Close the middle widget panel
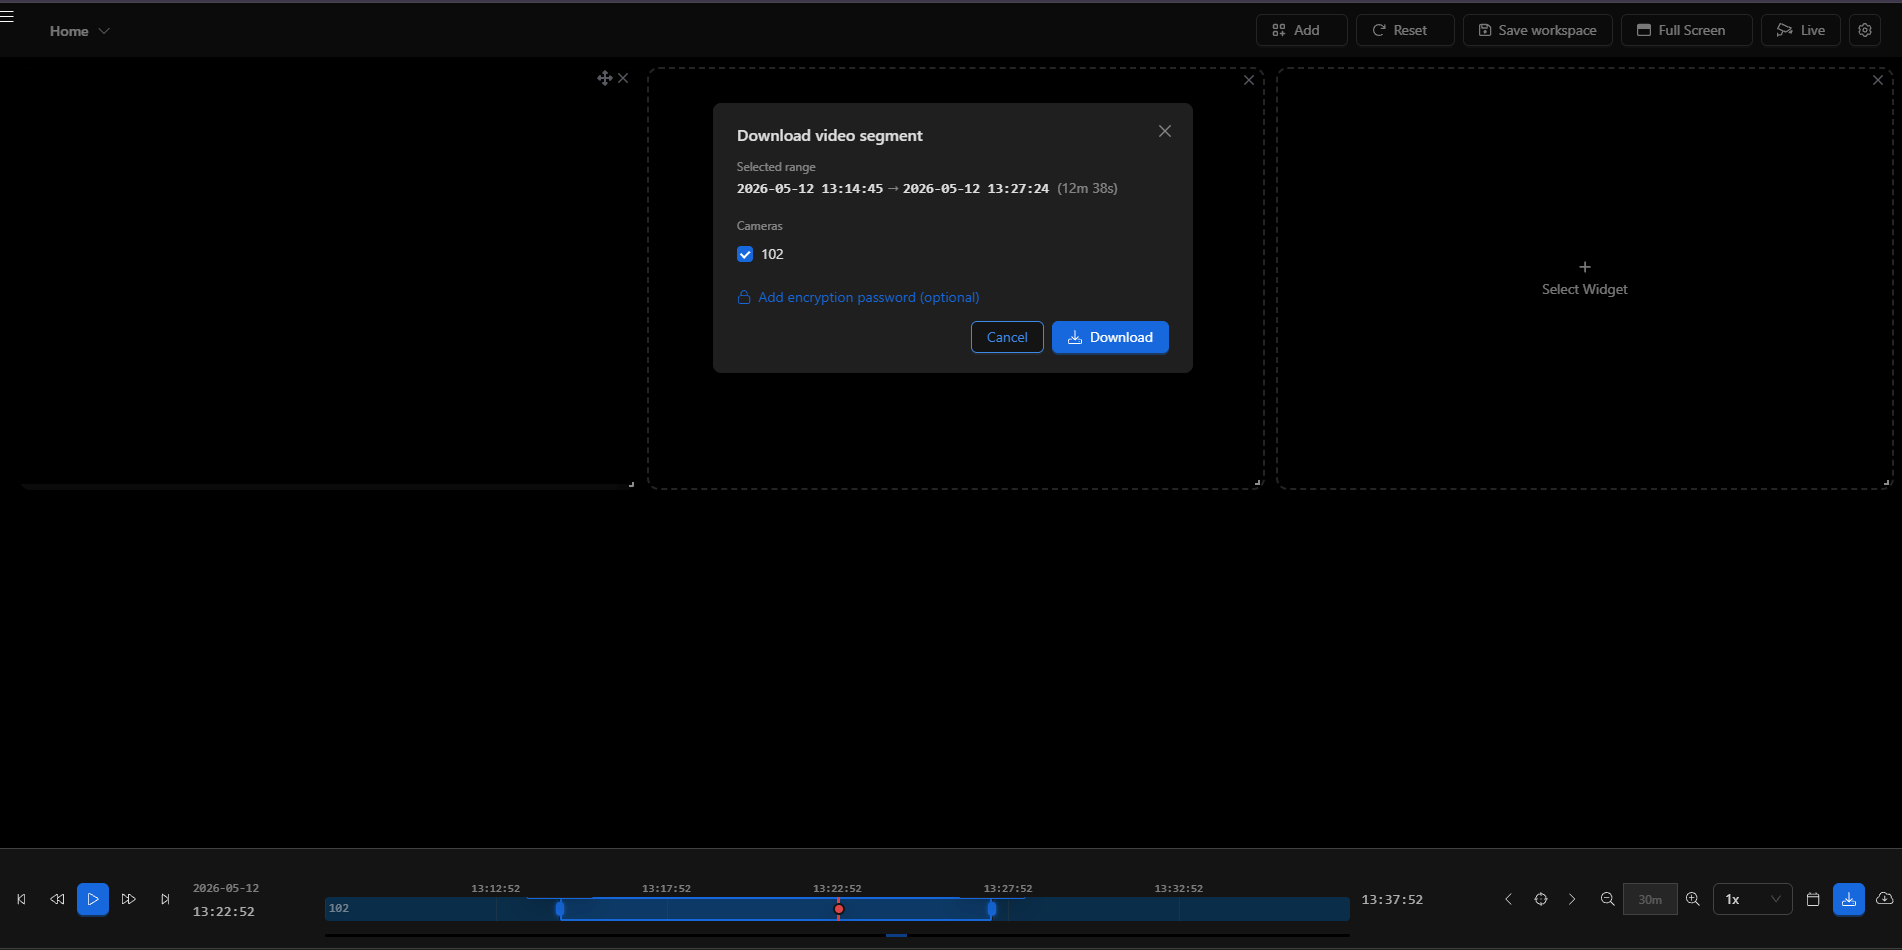Screen dimensions: 1902x950 point(1249,80)
